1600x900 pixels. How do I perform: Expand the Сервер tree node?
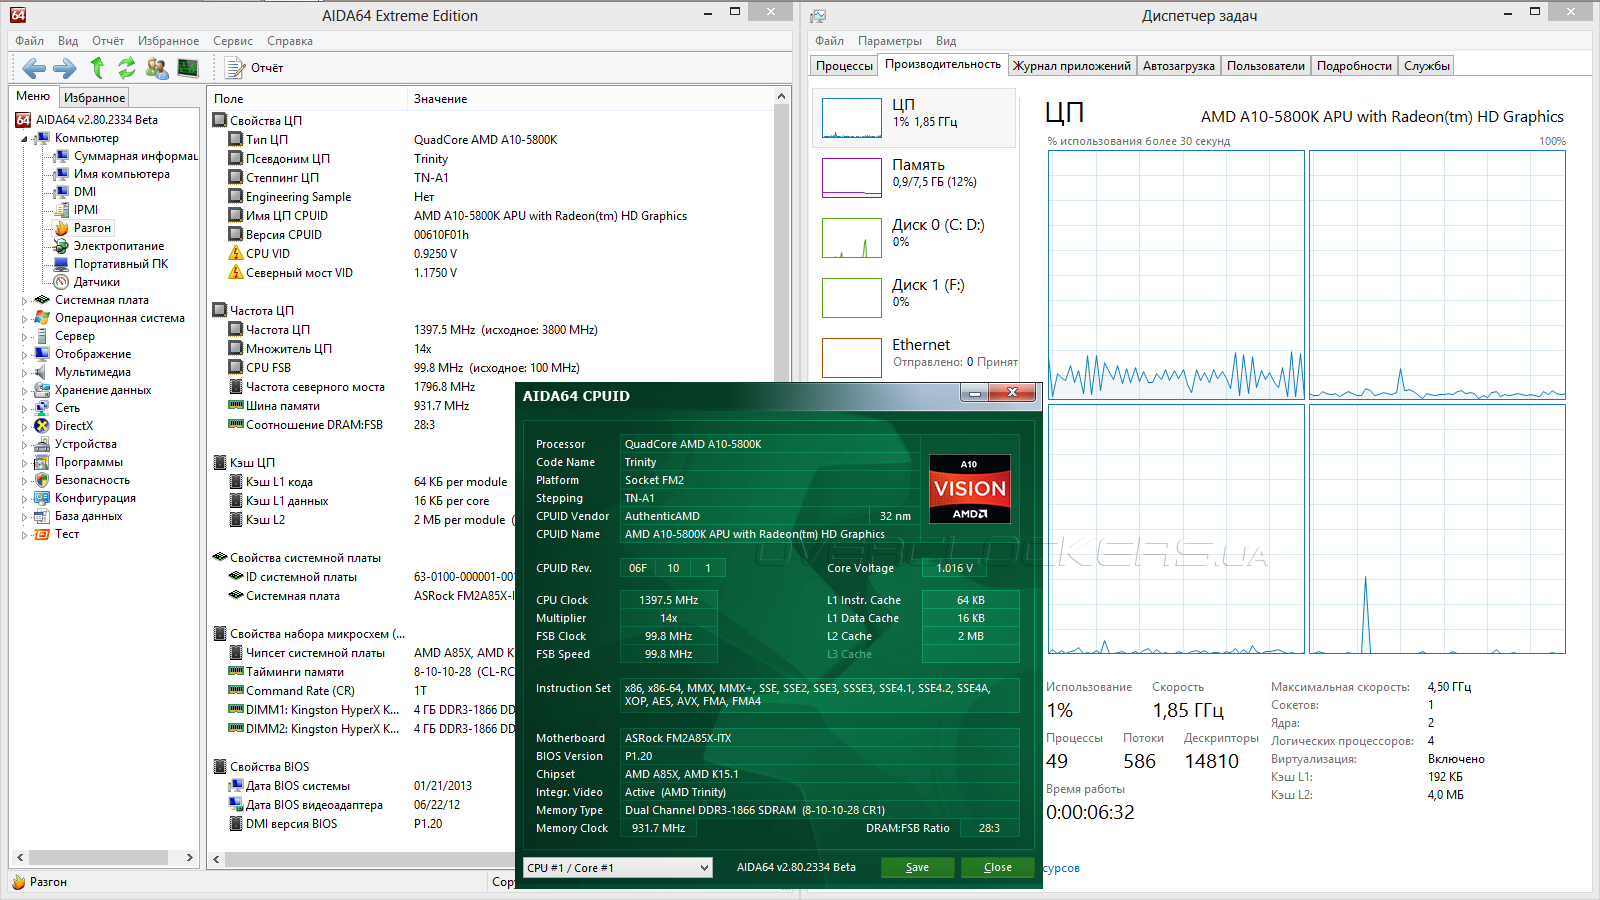tap(24, 336)
